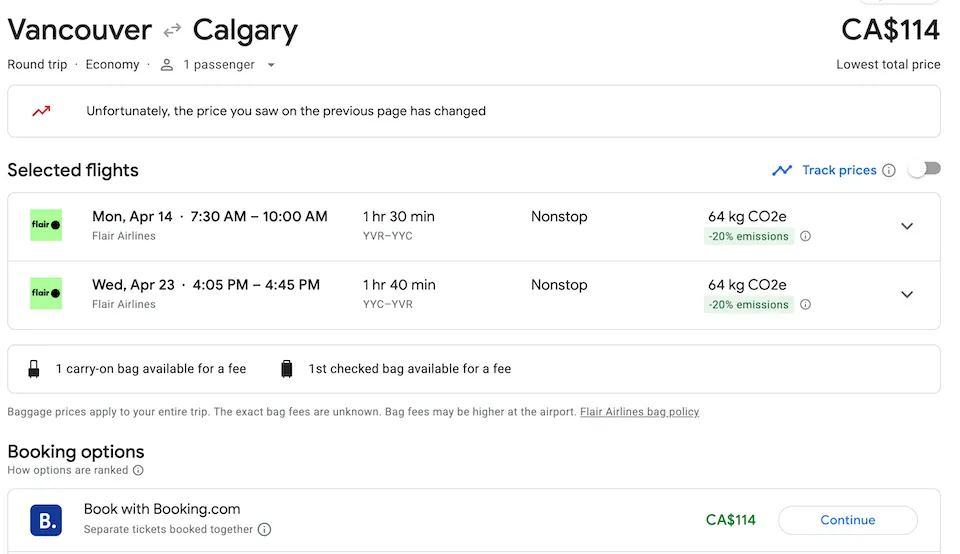
Task: Click info icon beside 'Separate tickets booked together'
Action: [x=264, y=529]
